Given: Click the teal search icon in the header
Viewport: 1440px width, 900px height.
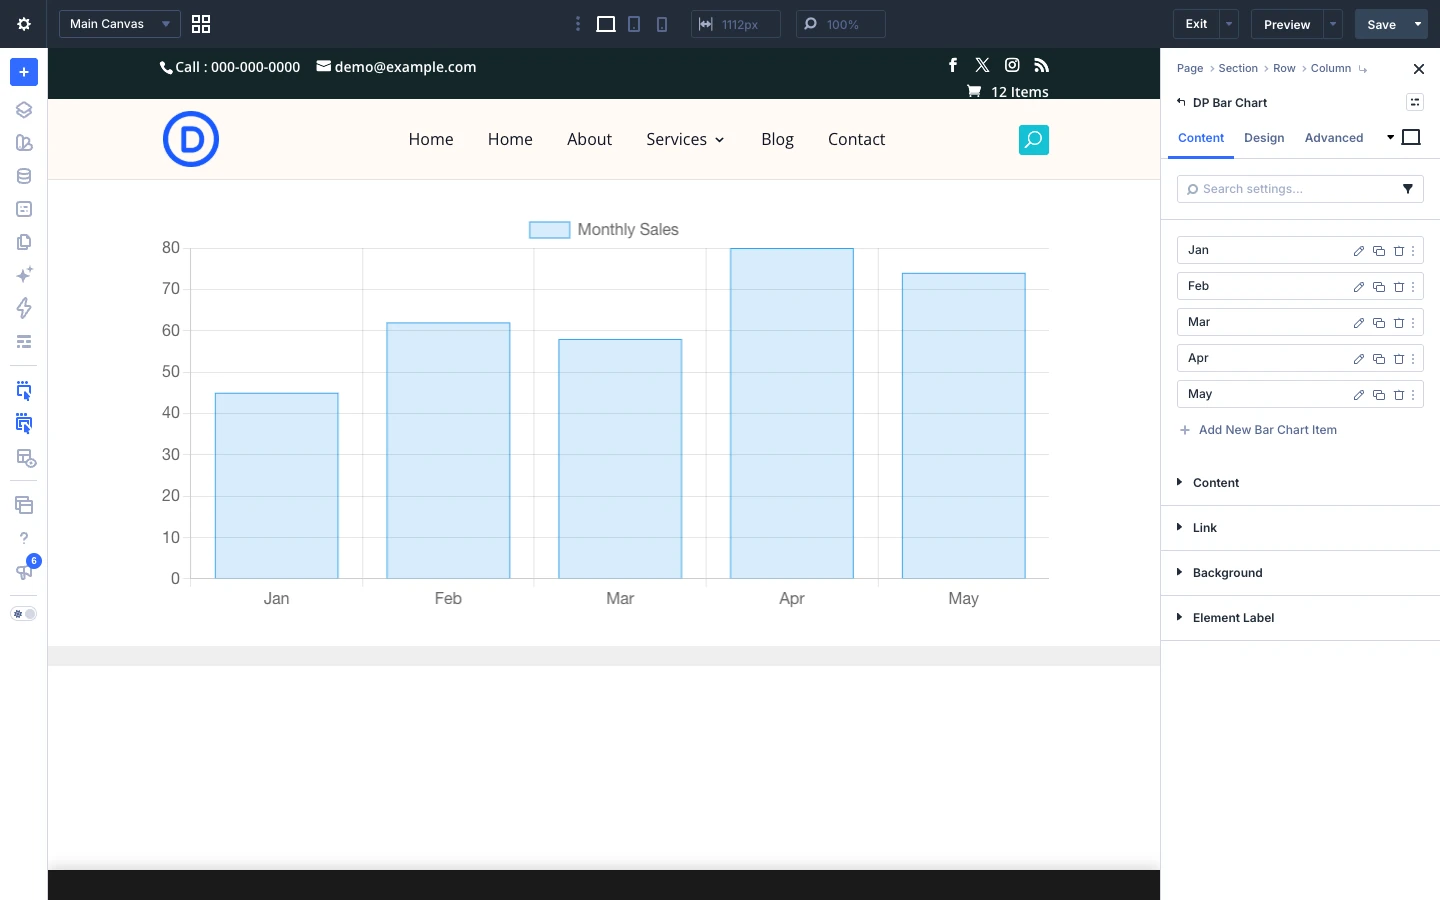Looking at the screenshot, I should [x=1034, y=140].
